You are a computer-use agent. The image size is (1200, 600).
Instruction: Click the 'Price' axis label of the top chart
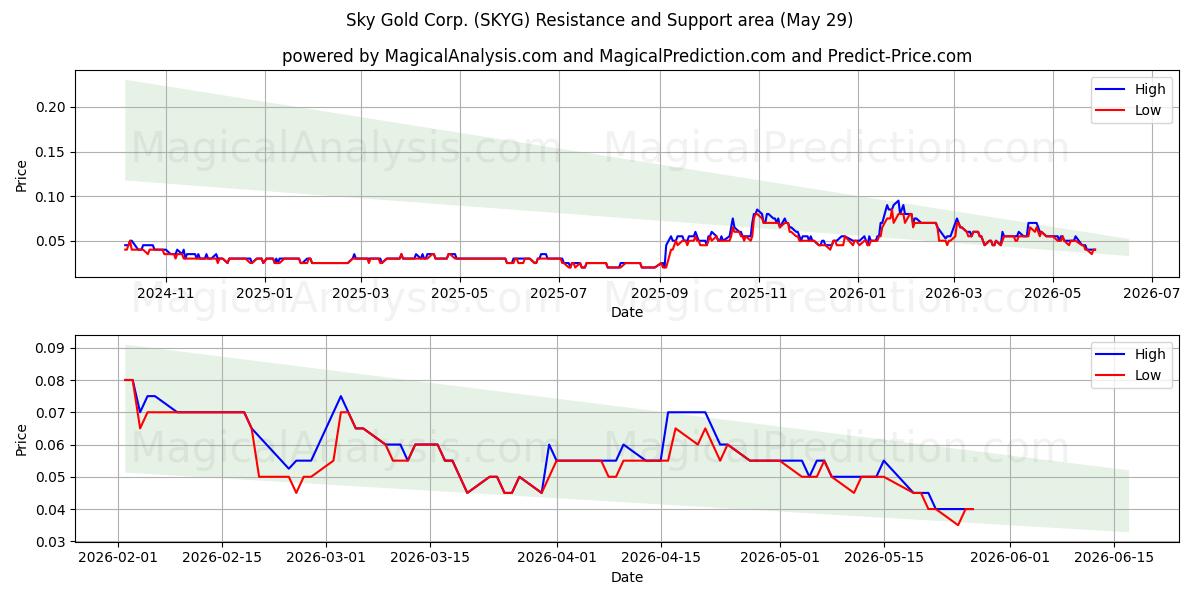[x=22, y=176]
